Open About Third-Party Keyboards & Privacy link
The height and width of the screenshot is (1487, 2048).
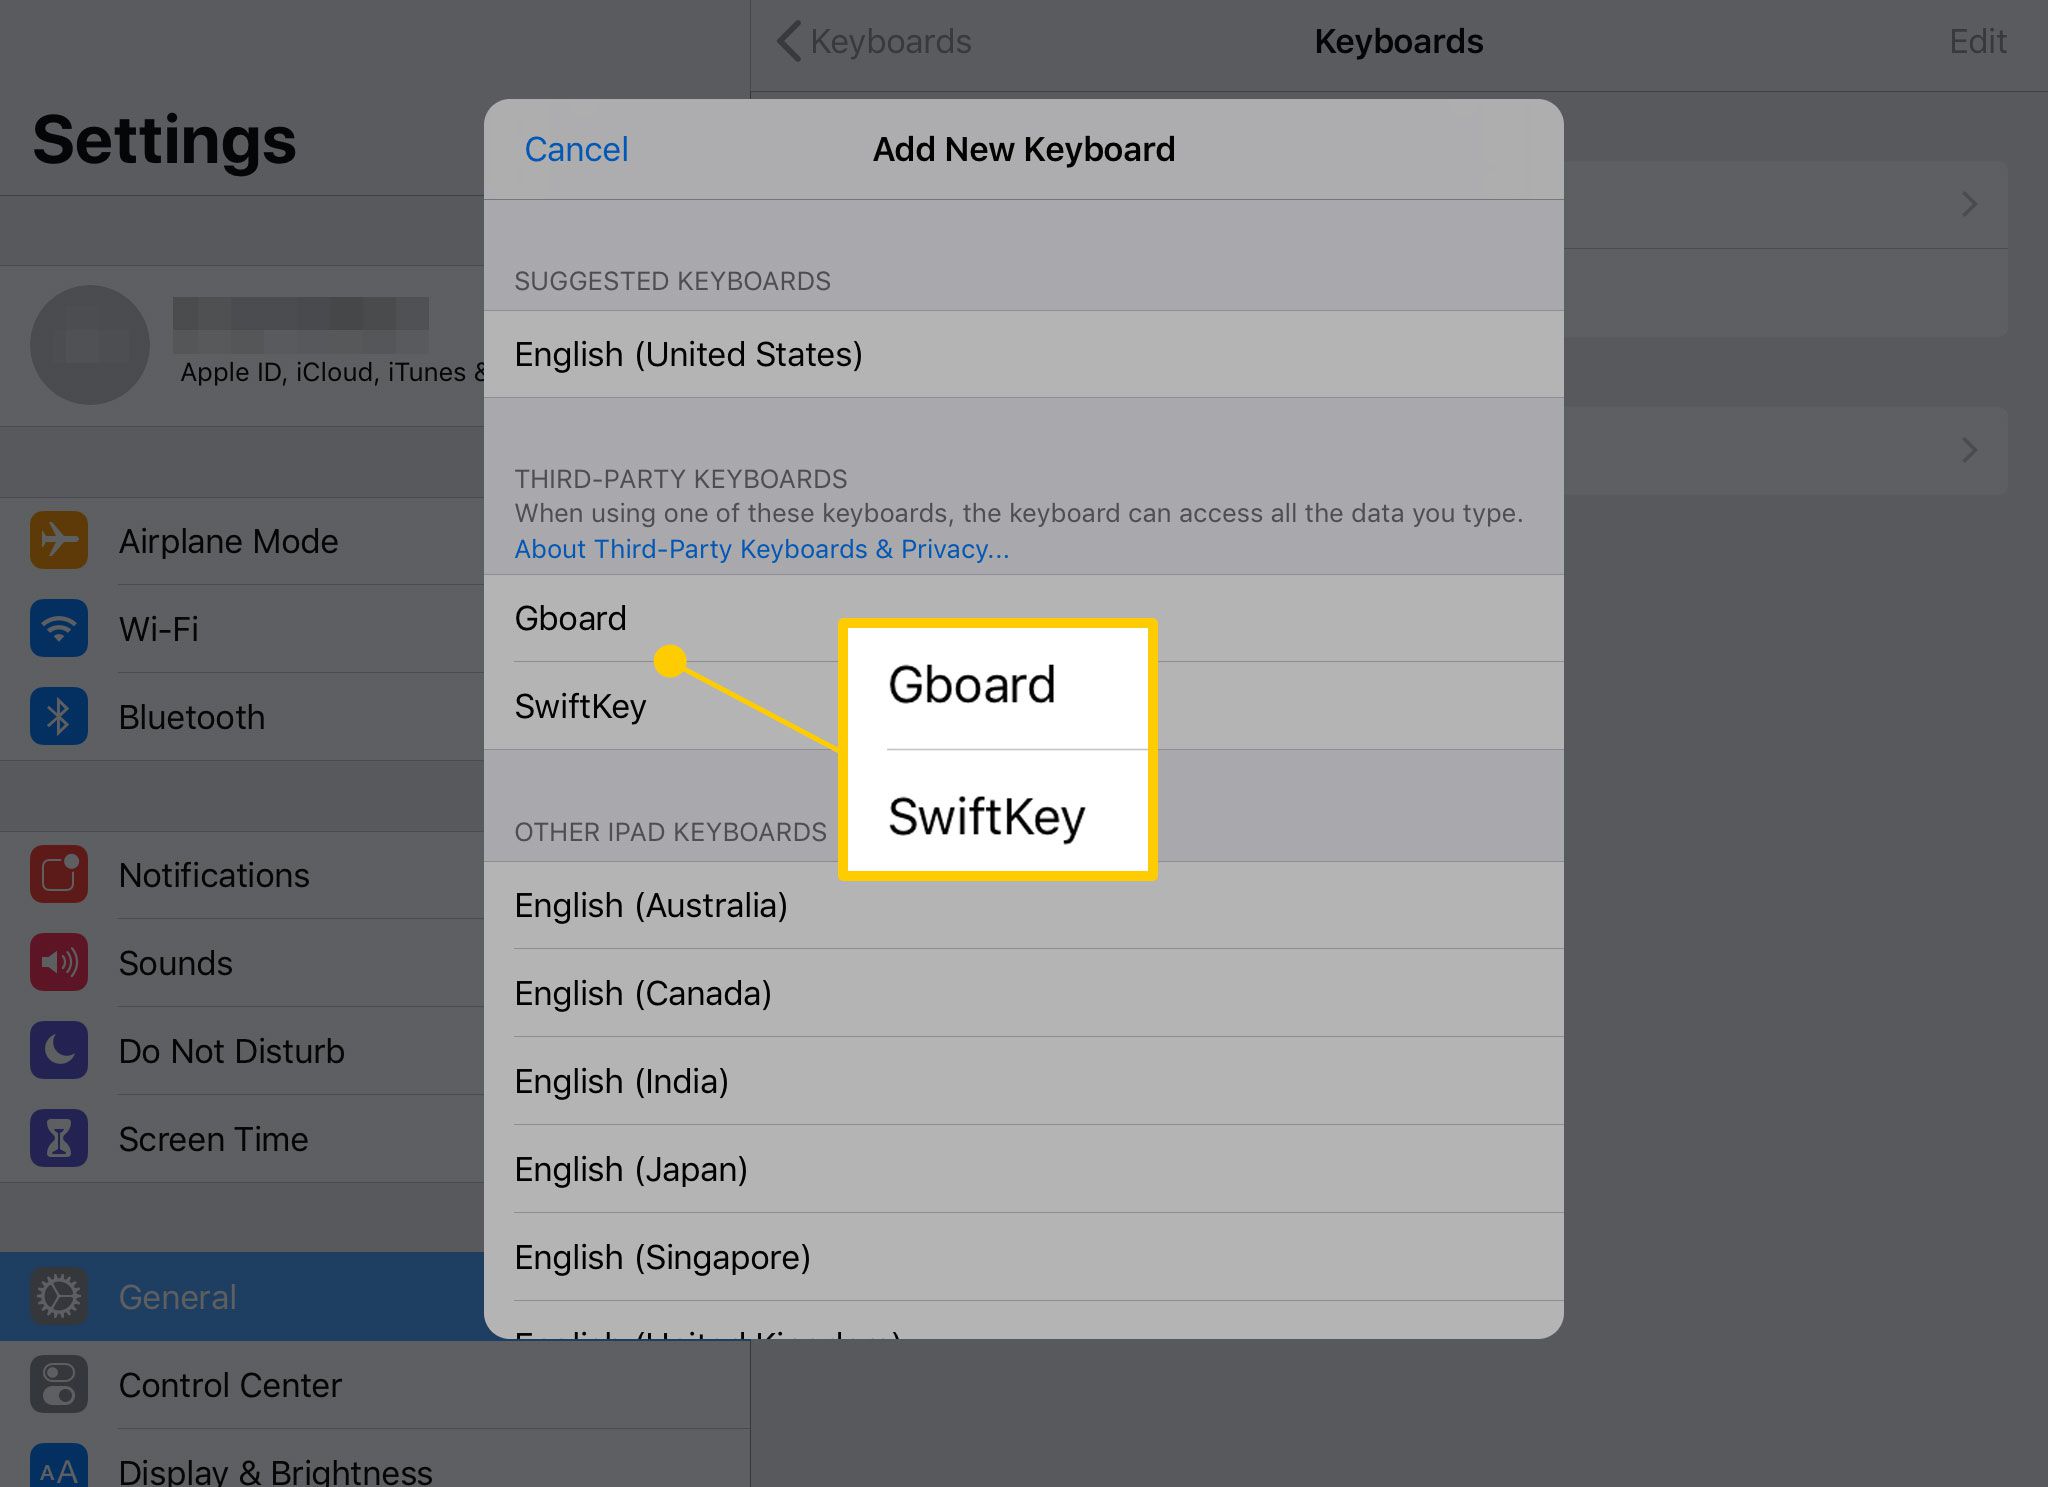[761, 549]
